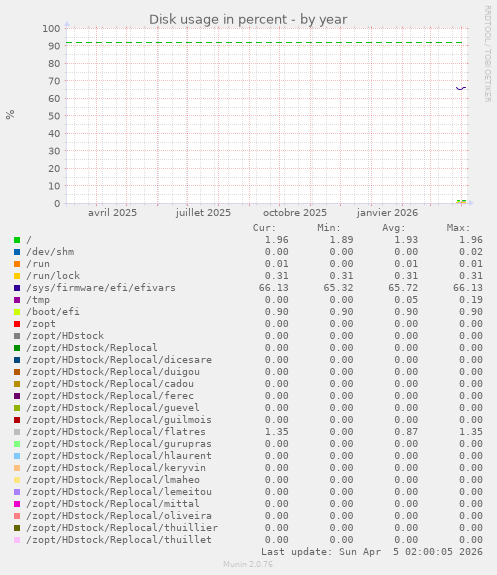Viewport: 497px width, 575px height.
Task: Click the light blue hlaurent legend swatch
Action: 17,456
